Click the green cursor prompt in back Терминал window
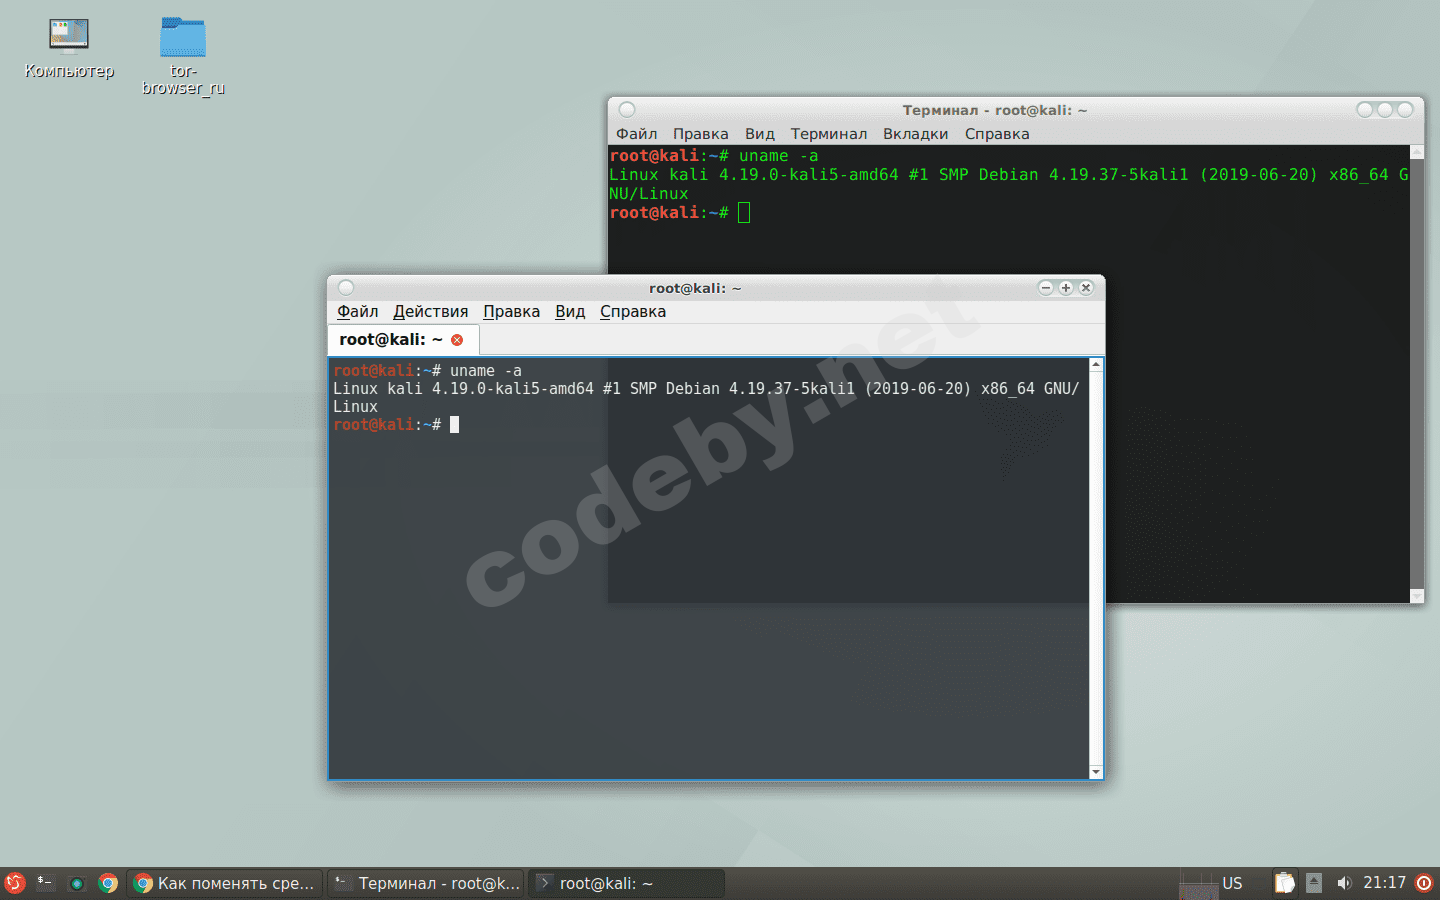This screenshot has width=1440, height=900. 744,212
